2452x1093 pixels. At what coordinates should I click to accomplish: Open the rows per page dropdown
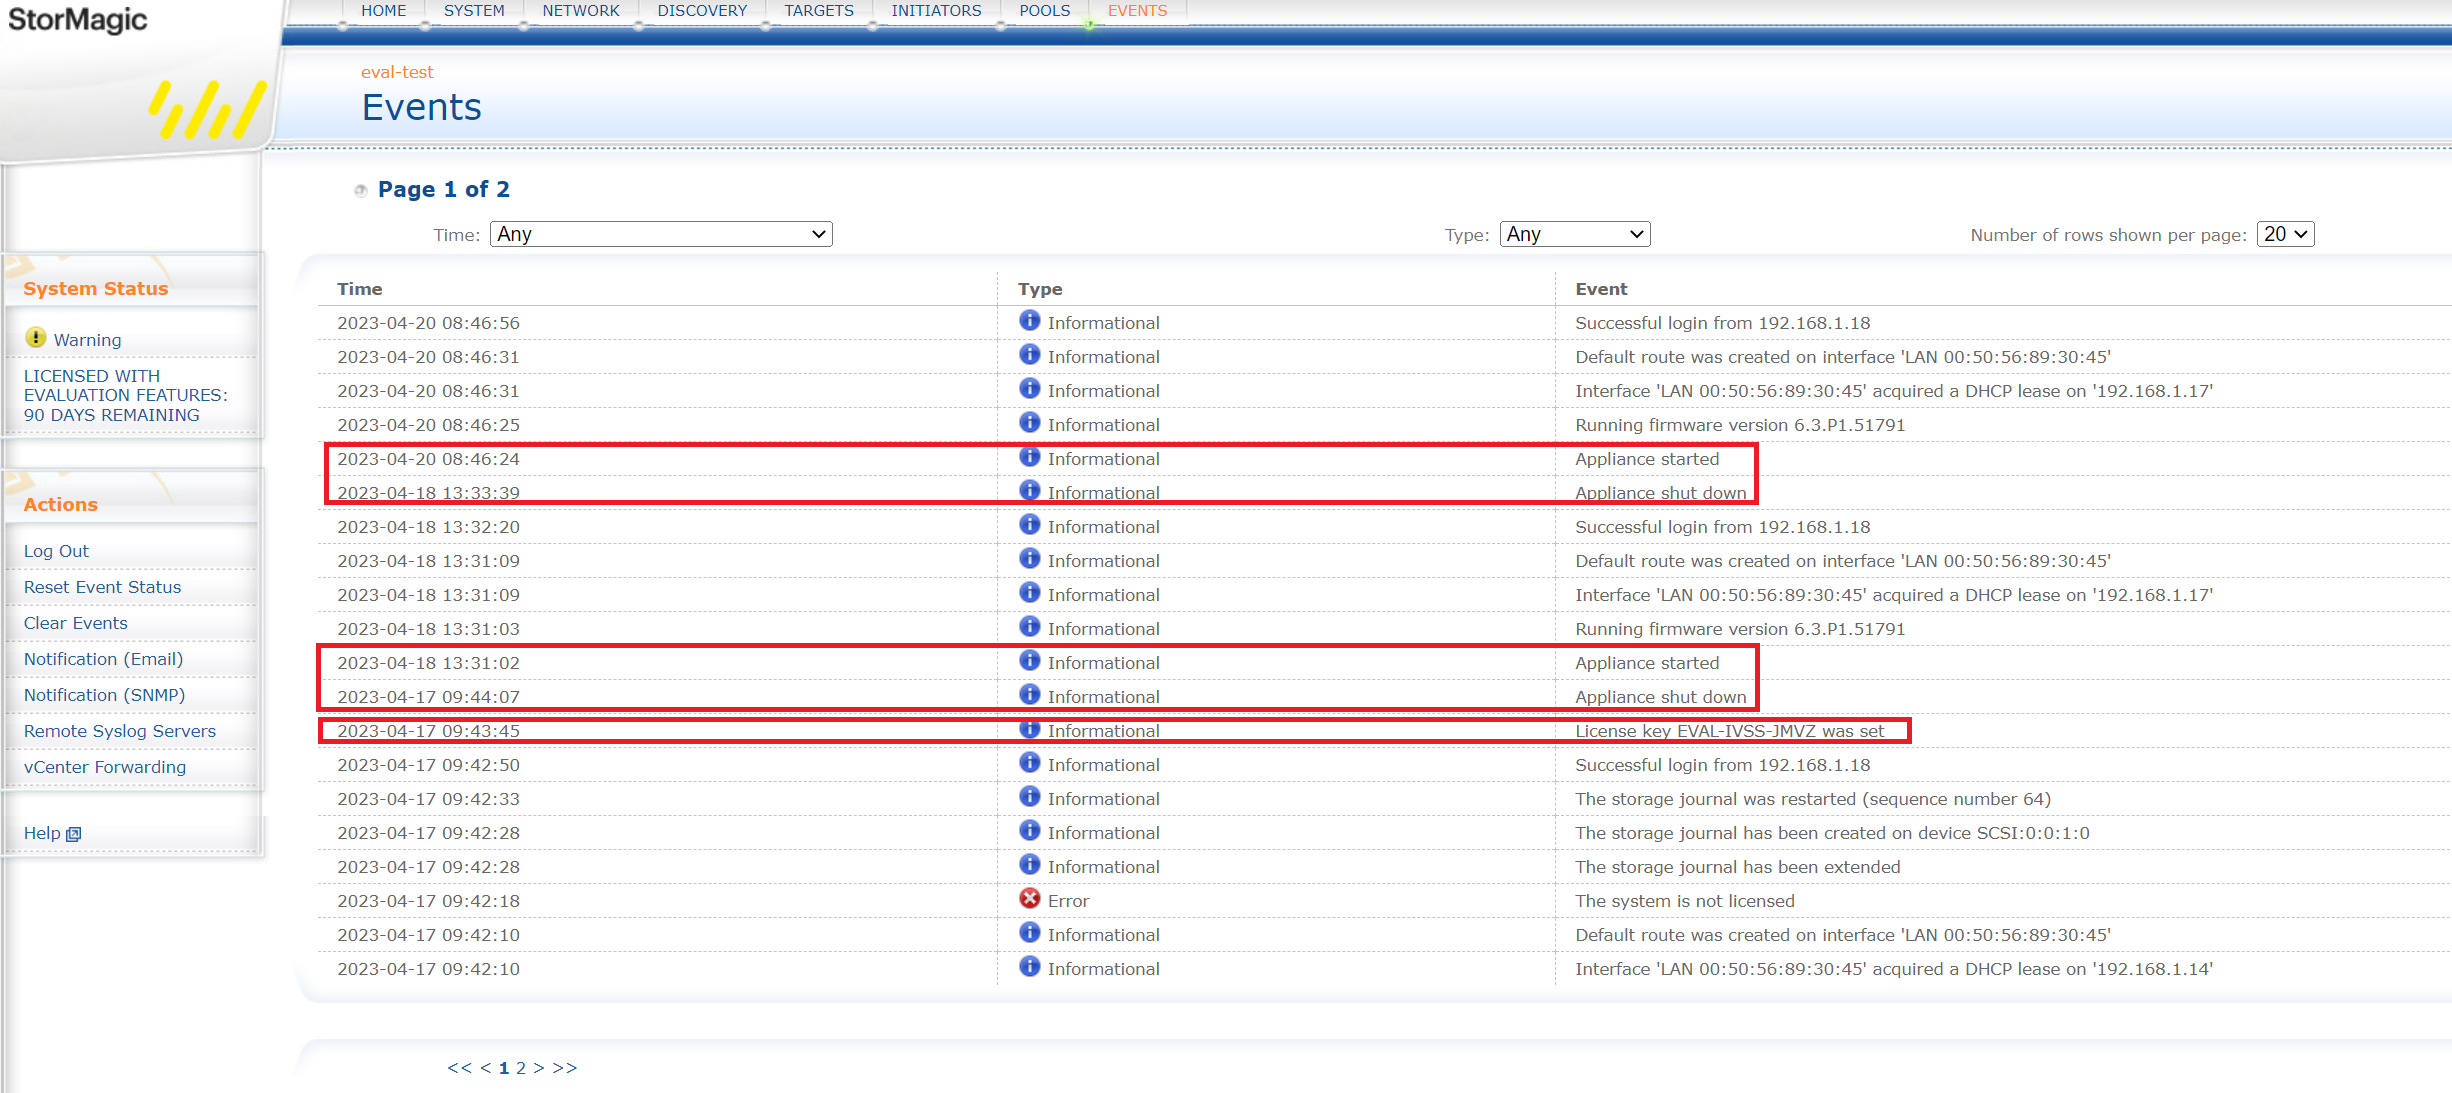point(2285,234)
